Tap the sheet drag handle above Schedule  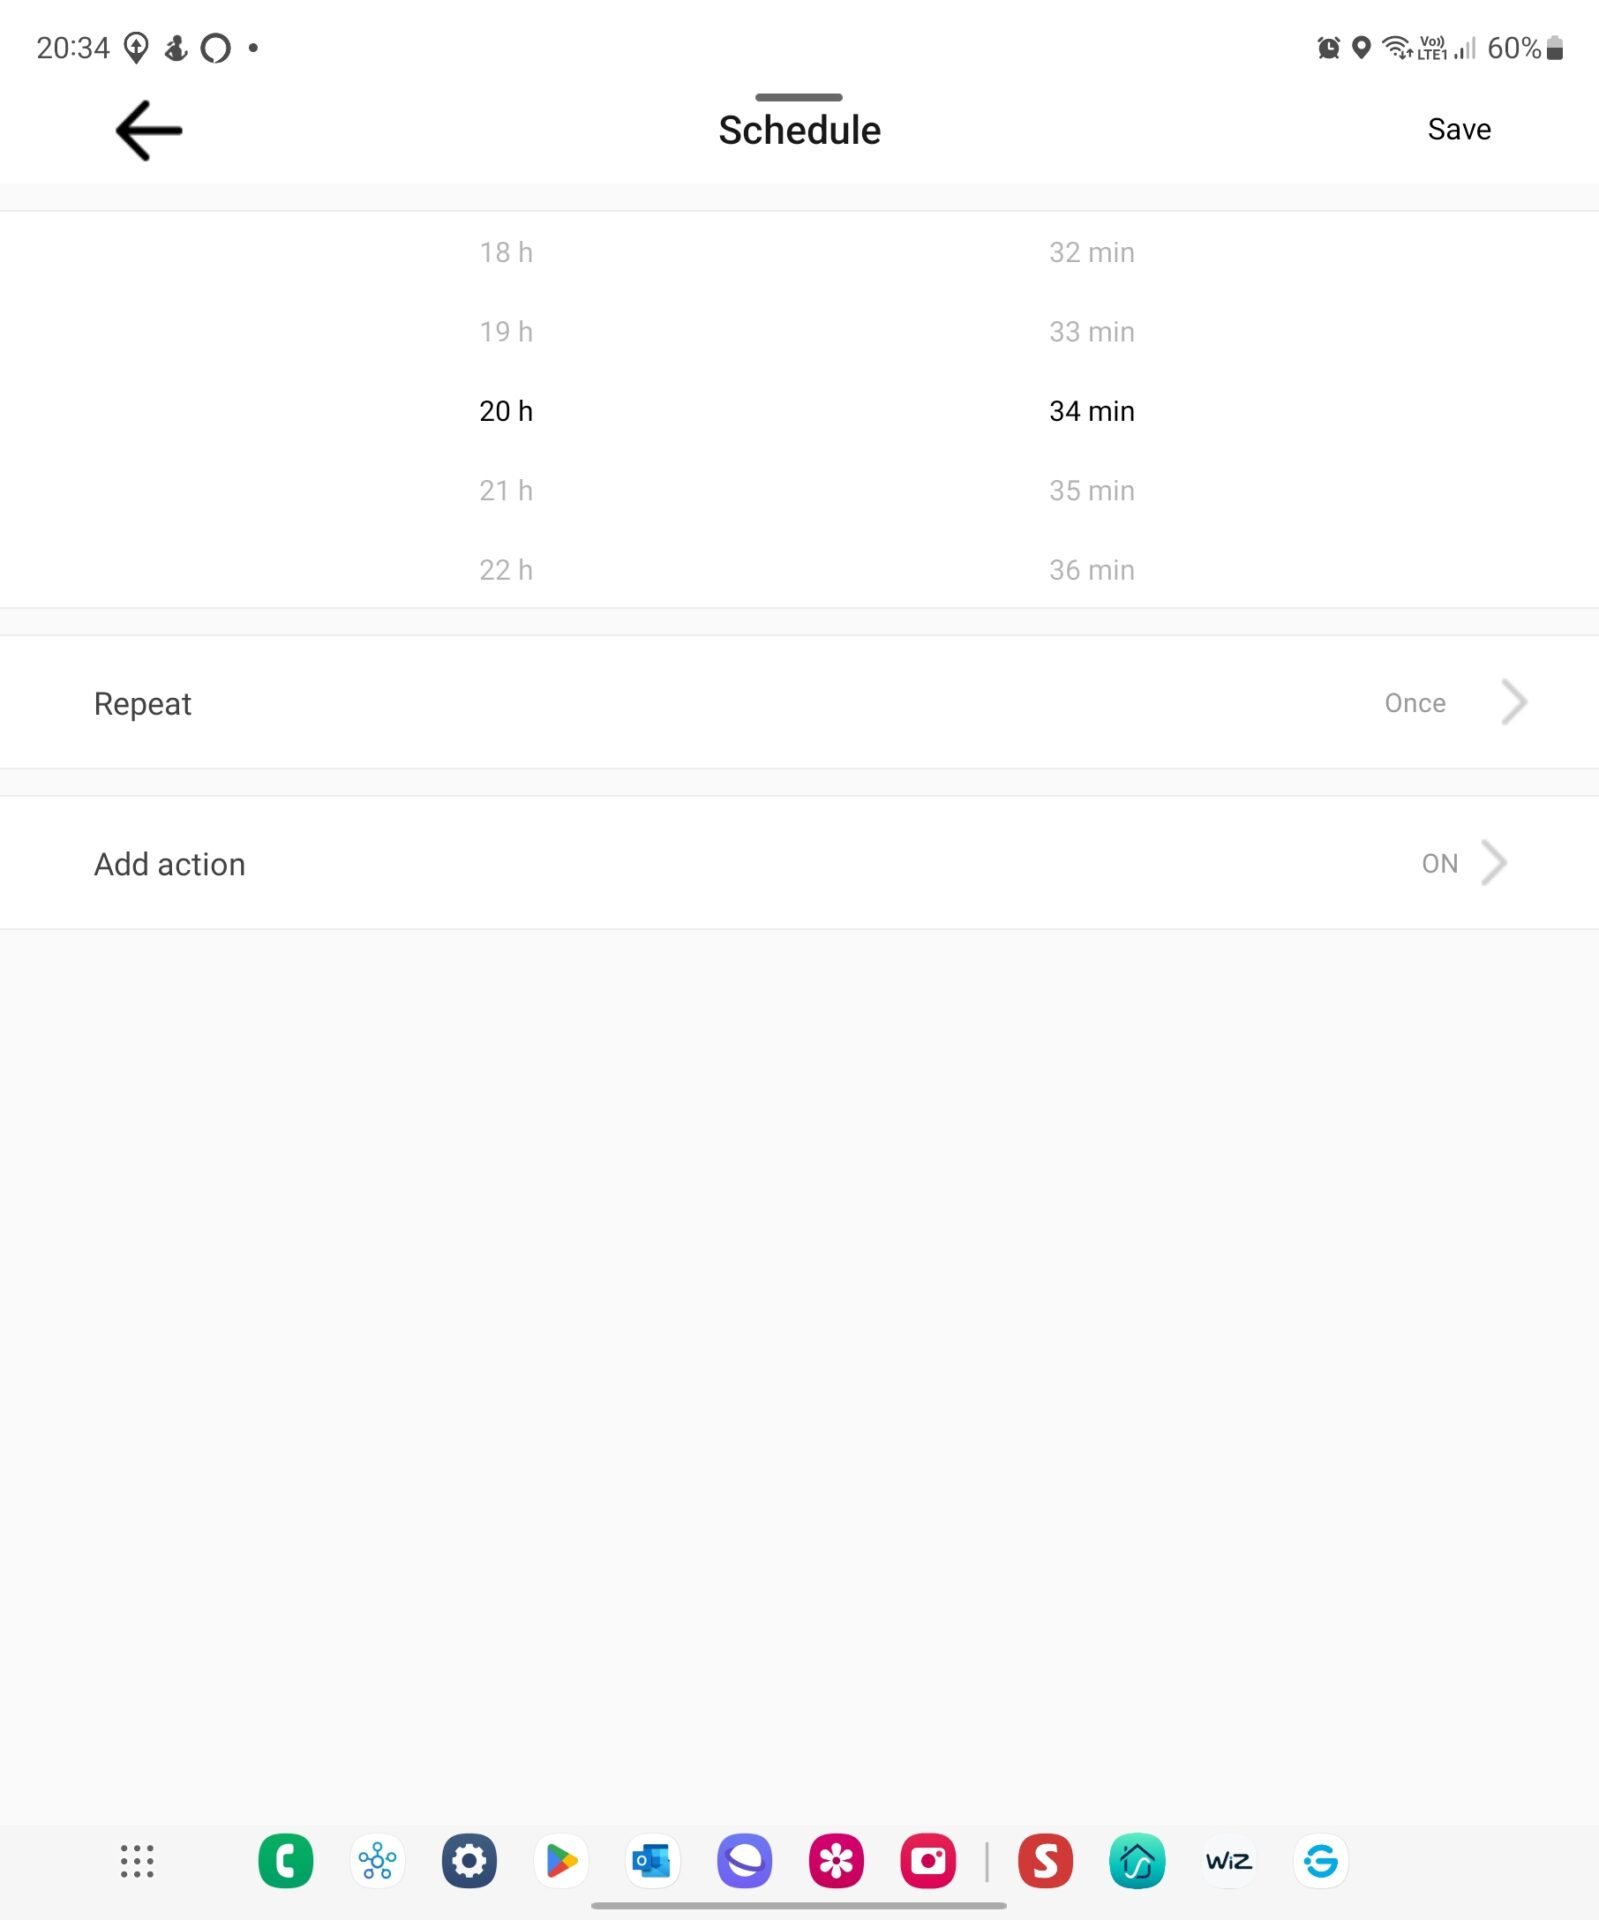(799, 97)
